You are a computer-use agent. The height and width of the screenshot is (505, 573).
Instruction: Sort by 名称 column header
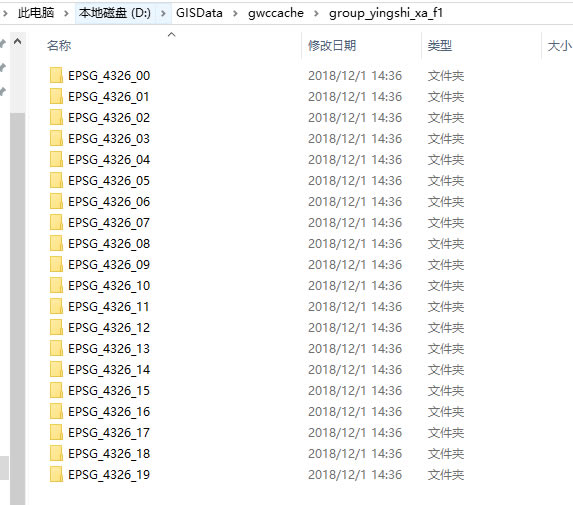click(x=59, y=46)
